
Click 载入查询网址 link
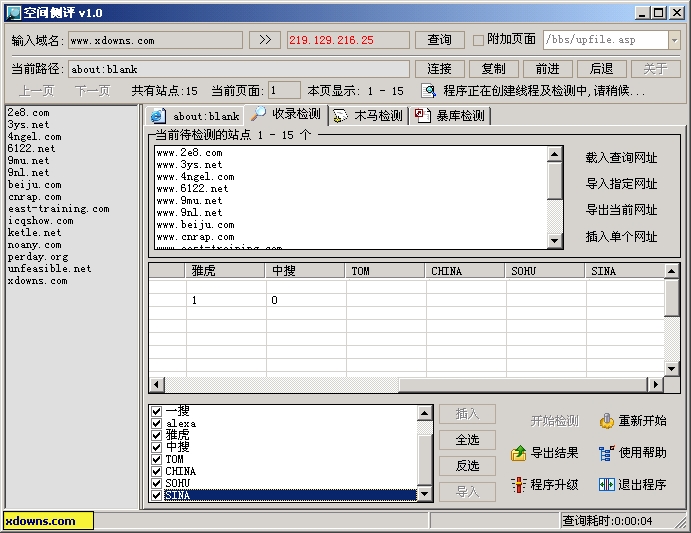click(621, 158)
